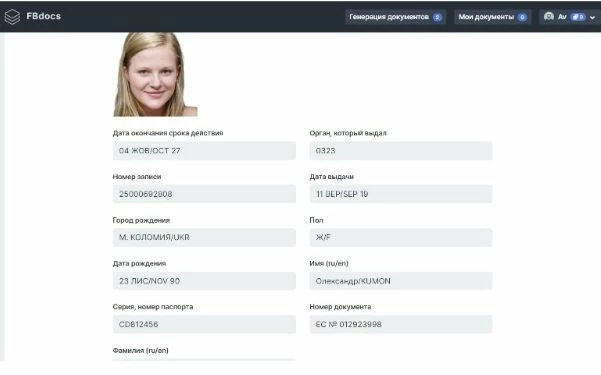Click the FBdocs brand name link
The height and width of the screenshot is (375, 601).
44,16
